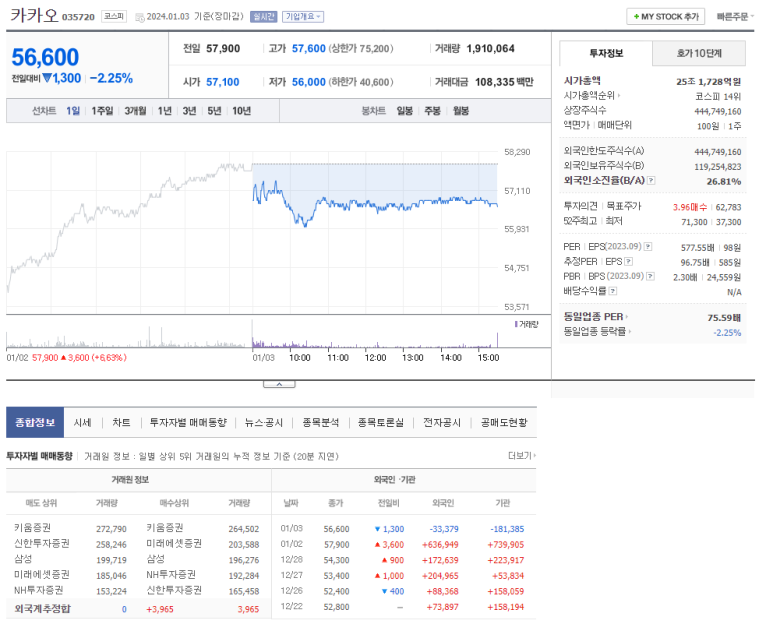This screenshot has width=773, height=624.
Task: Open the 종목토론실 tab
Action: click(x=381, y=422)
